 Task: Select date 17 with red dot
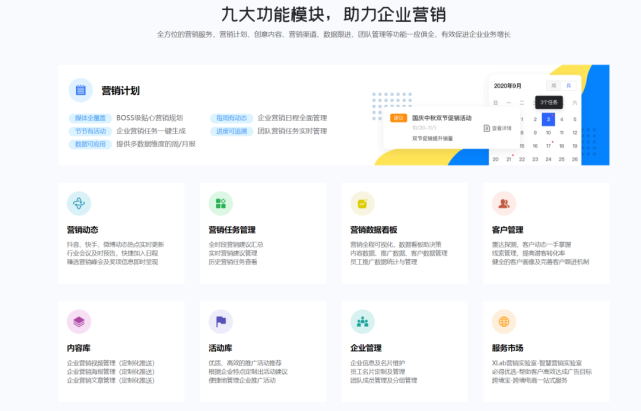[x=548, y=146]
